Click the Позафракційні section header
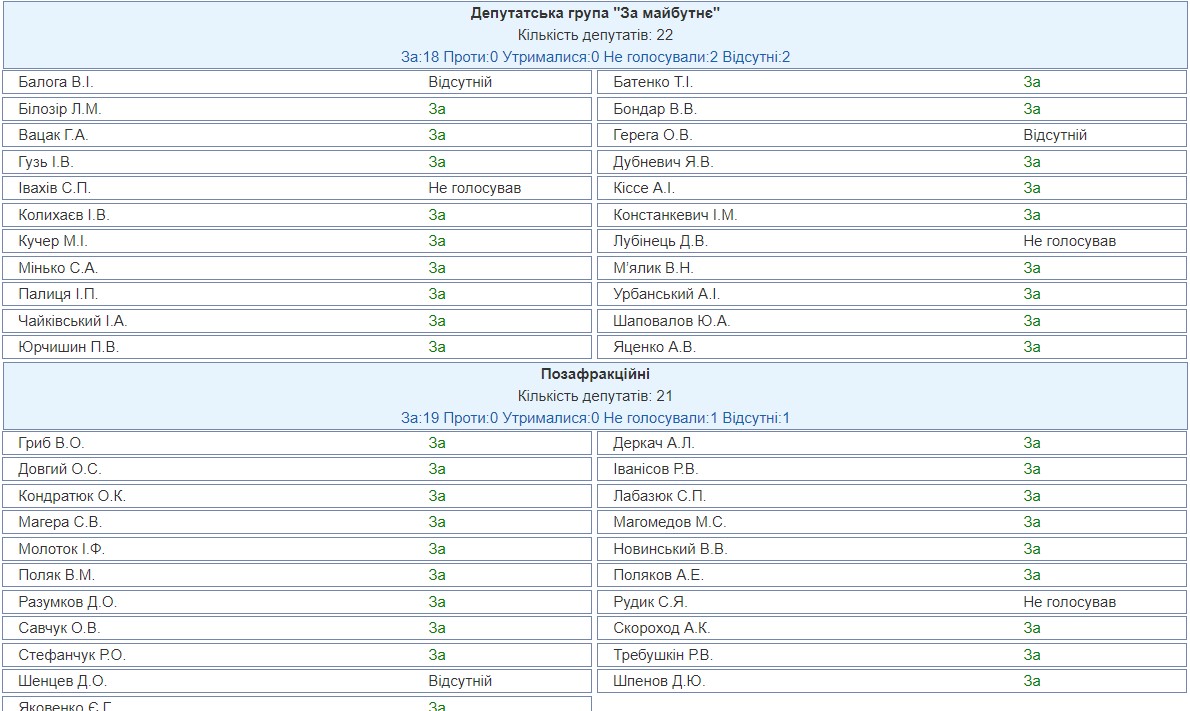1190x711 pixels. 595,374
